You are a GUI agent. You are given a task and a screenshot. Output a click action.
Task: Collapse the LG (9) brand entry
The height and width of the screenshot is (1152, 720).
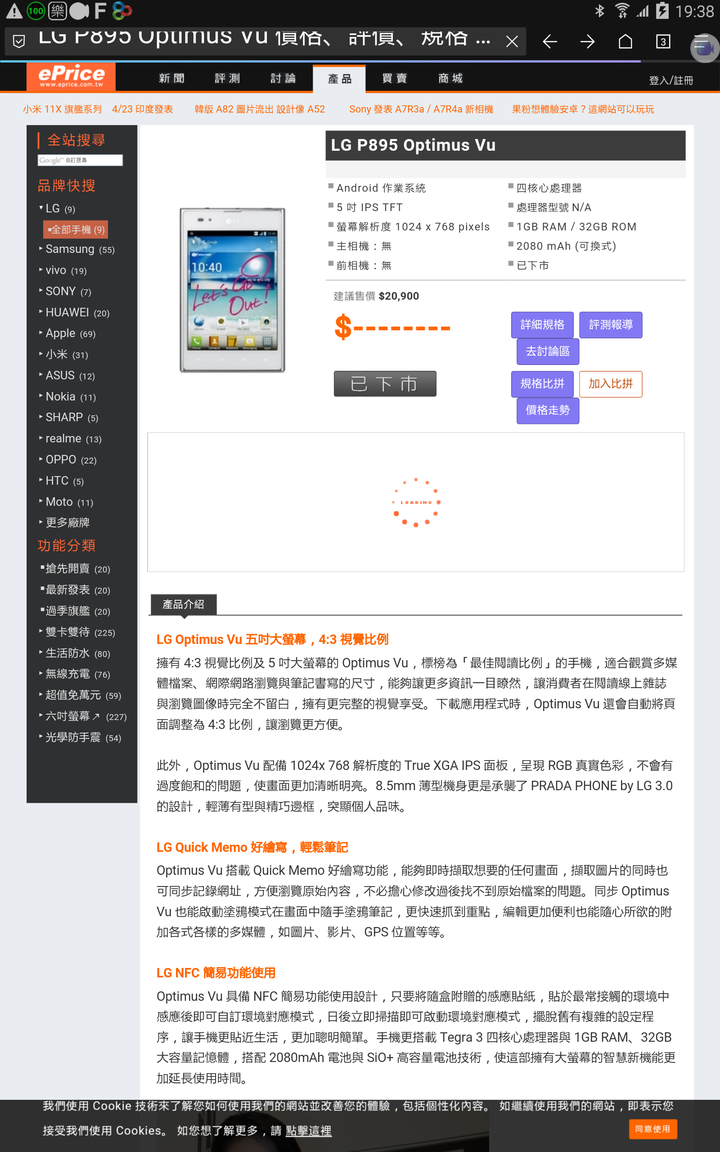(57, 209)
